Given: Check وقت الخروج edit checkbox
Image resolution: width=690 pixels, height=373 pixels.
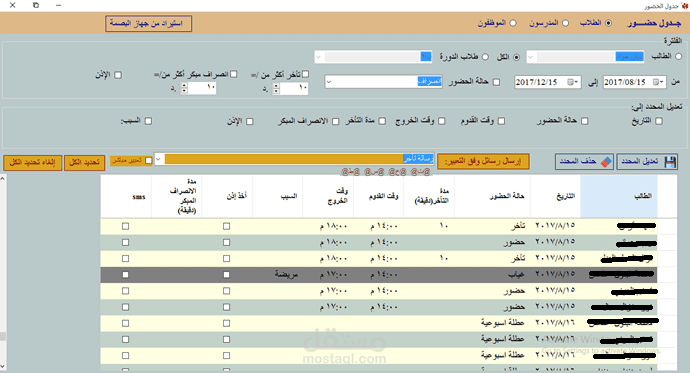Looking at the screenshot, I should click(x=441, y=121).
